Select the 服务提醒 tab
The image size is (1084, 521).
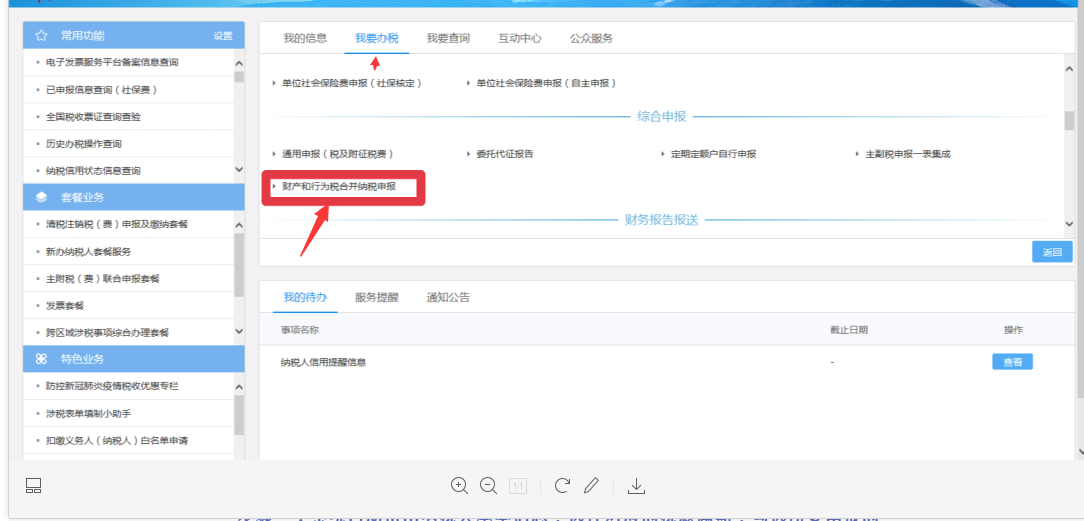click(x=376, y=297)
